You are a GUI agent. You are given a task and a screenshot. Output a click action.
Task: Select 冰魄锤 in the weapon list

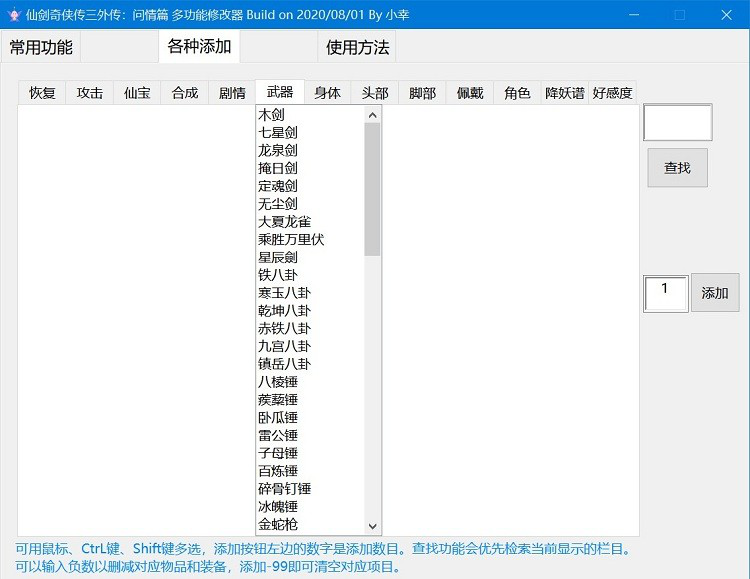click(310, 506)
